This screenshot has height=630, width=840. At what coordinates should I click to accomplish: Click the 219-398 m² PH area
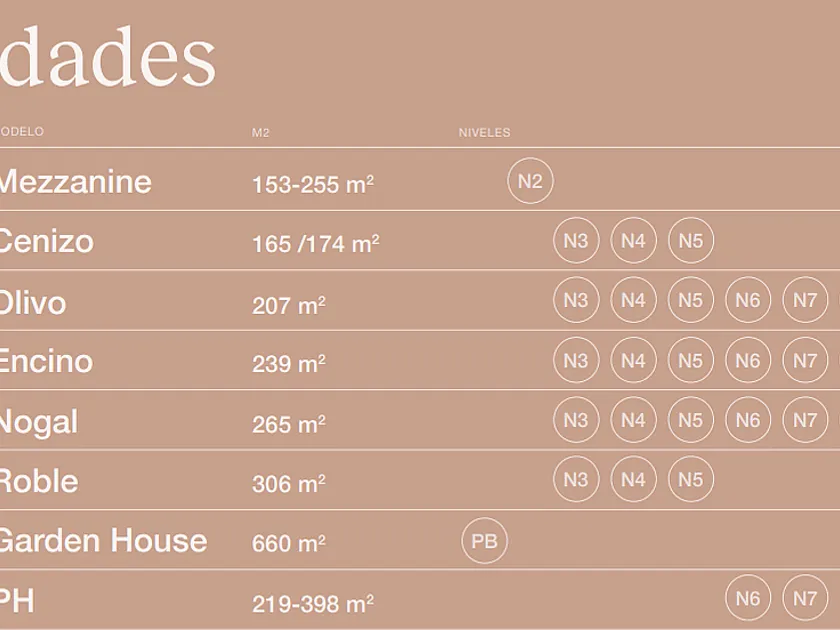313,604
